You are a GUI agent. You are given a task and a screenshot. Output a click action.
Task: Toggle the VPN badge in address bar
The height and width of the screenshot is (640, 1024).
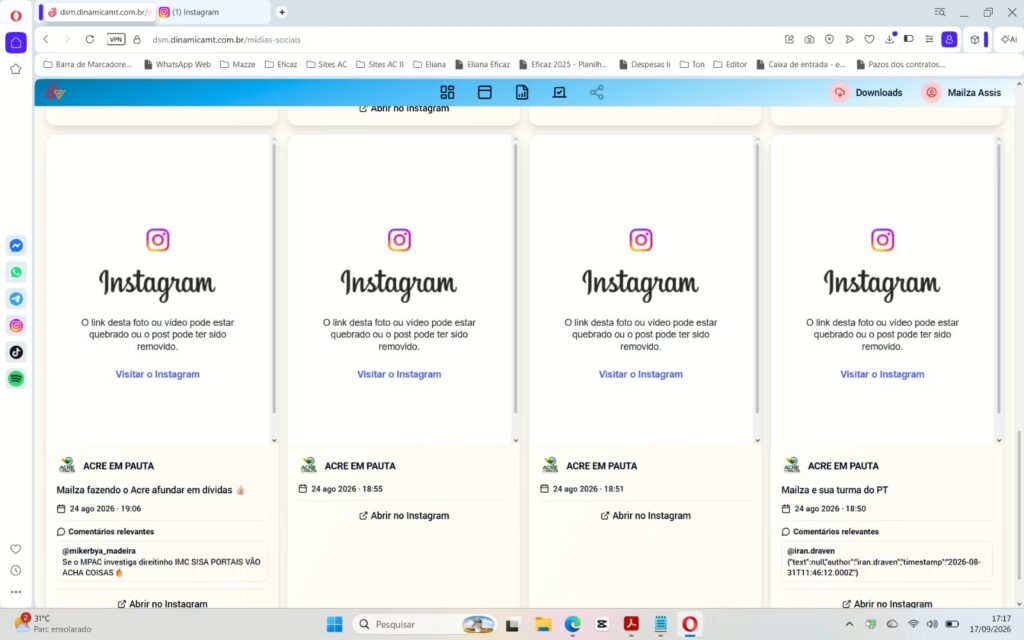point(116,39)
